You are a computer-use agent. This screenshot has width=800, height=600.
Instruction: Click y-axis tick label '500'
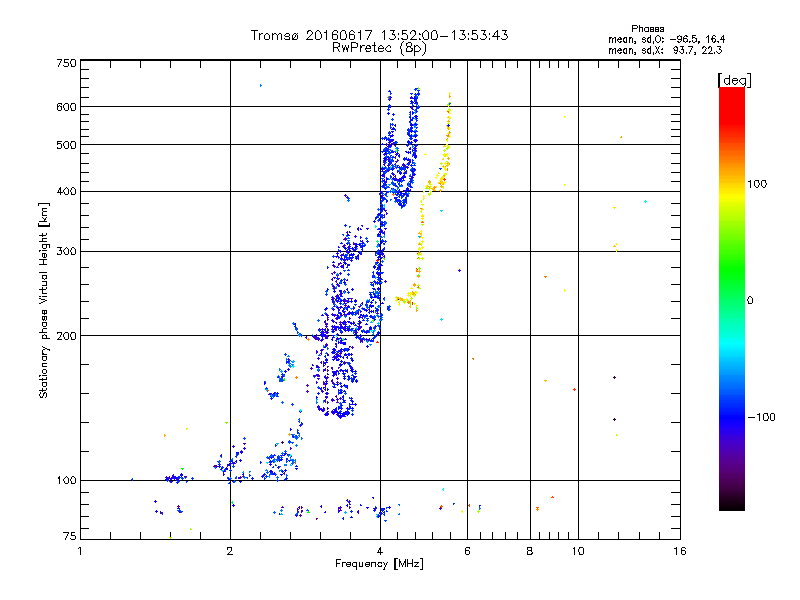tap(66, 145)
